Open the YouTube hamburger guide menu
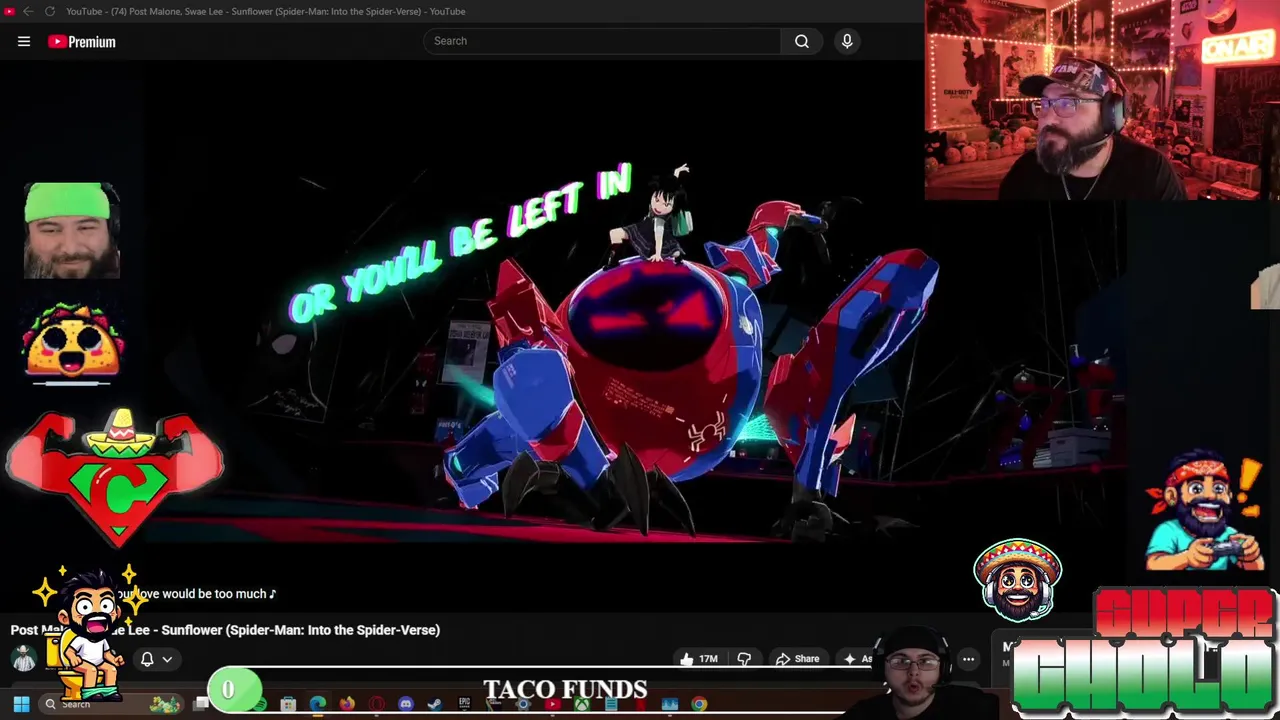The image size is (1280, 720). coord(24,41)
